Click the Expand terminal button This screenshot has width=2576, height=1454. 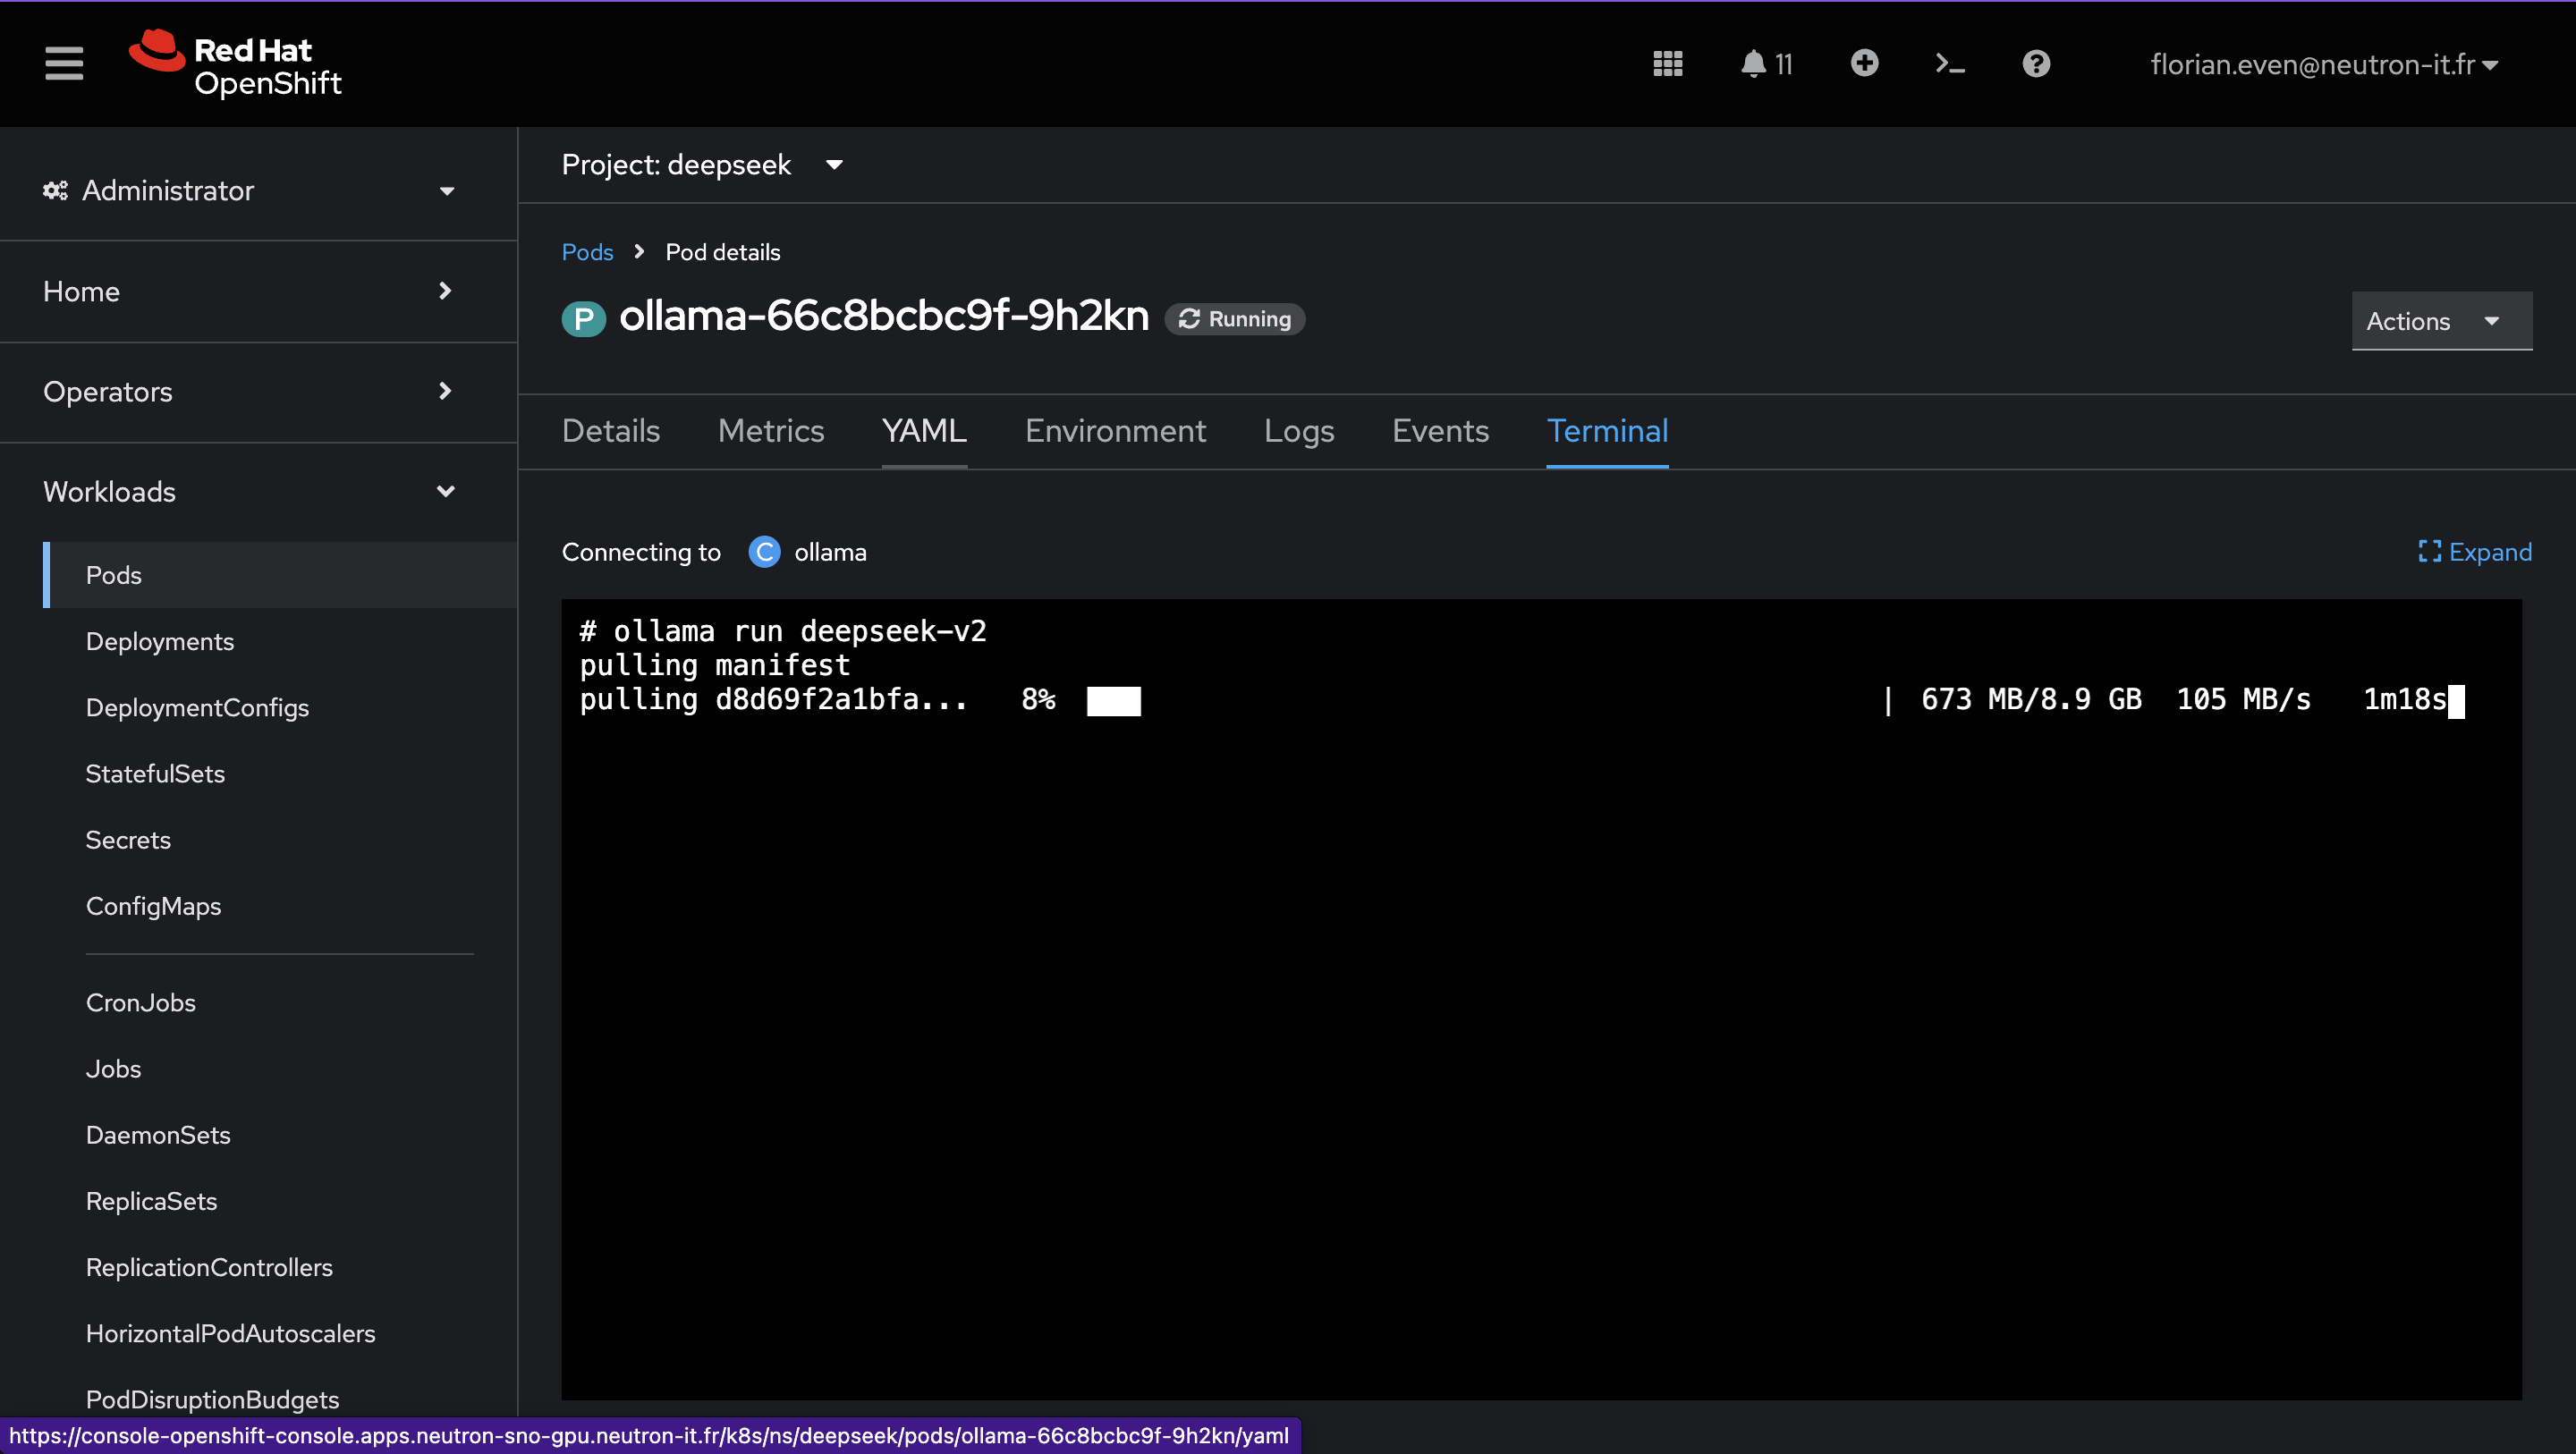pos(2475,552)
